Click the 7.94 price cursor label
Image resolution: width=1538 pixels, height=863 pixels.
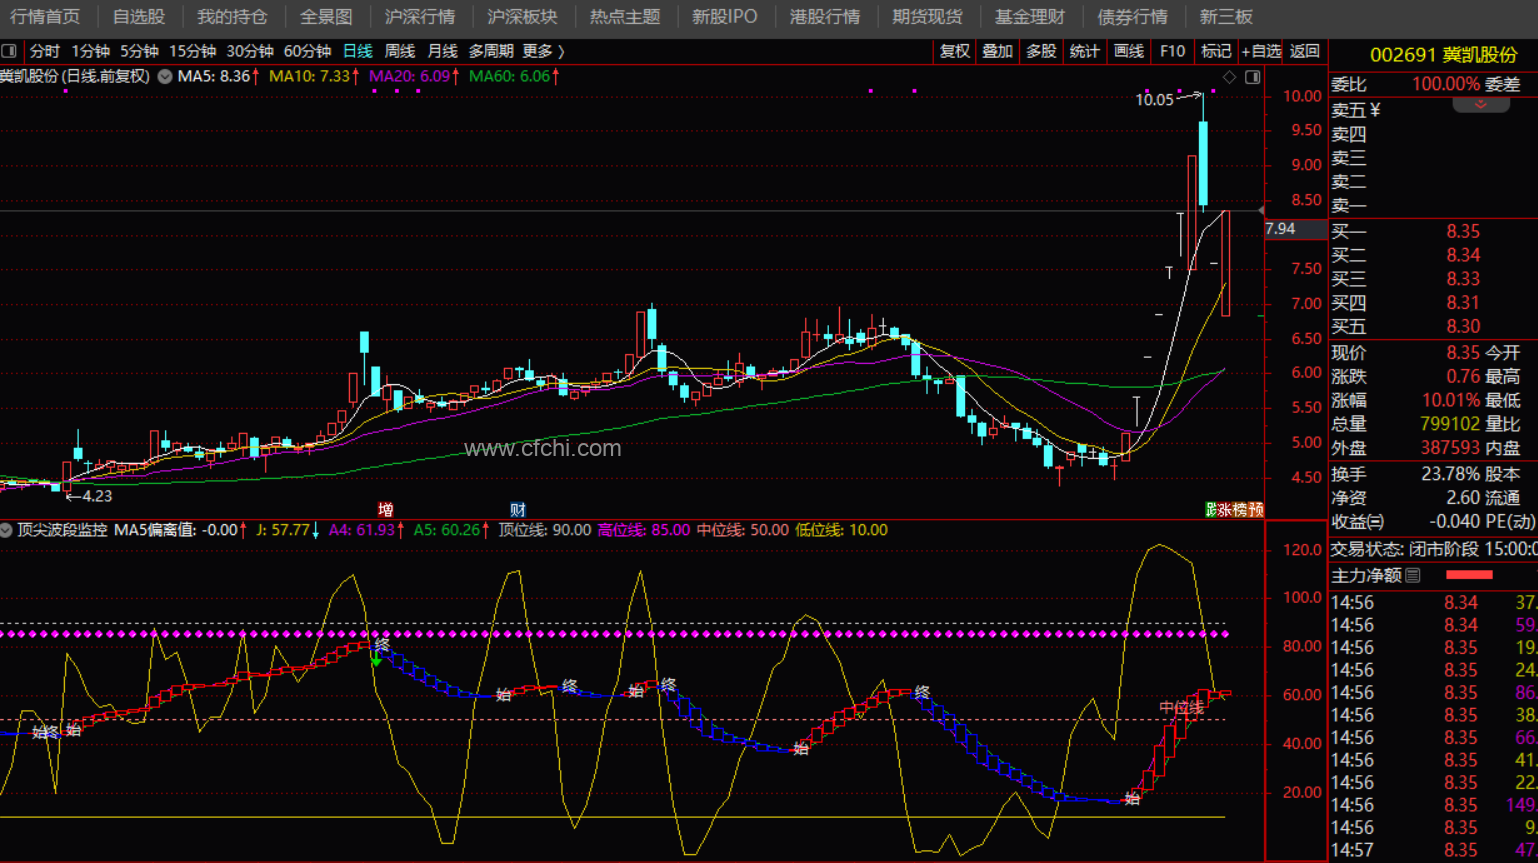pyautogui.click(x=1281, y=229)
